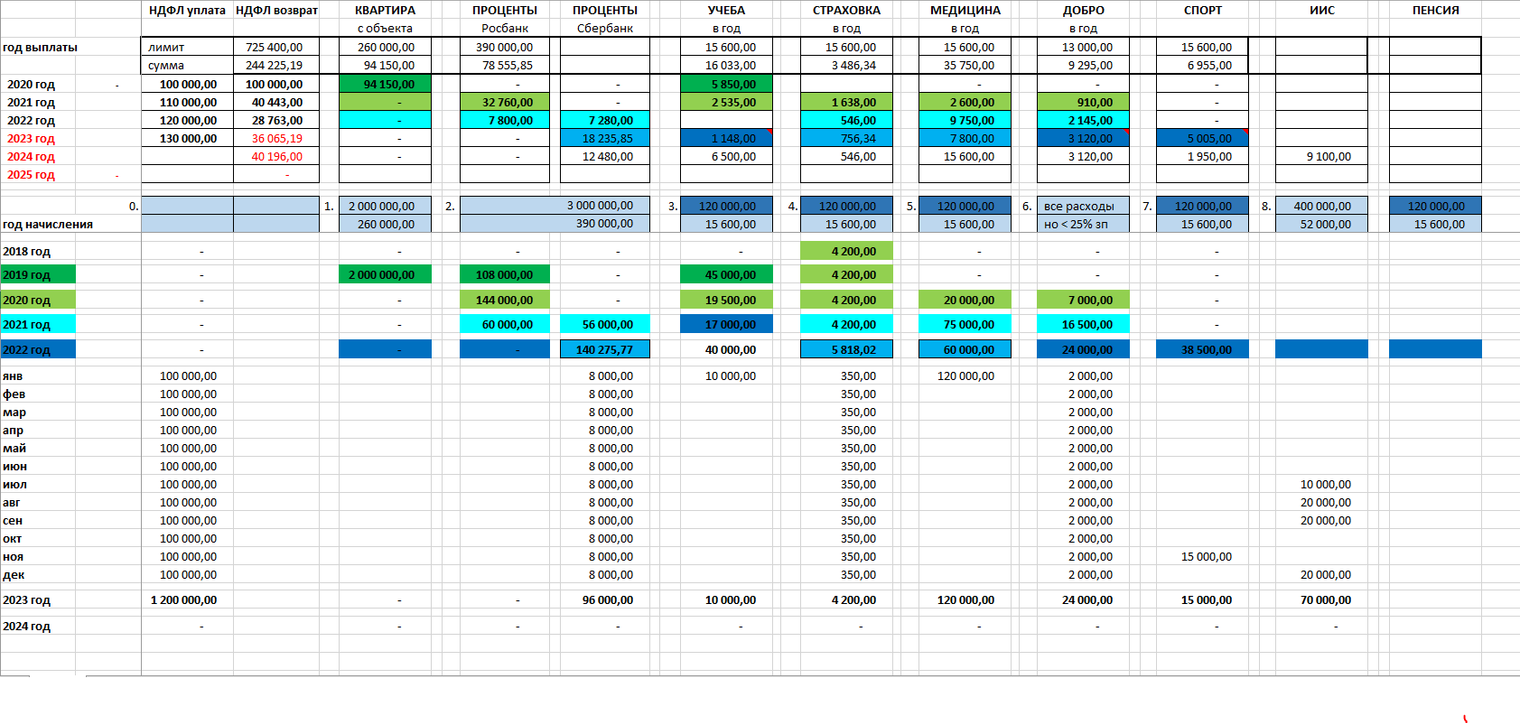Select the НДФЛ уплата column header
This screenshot has height=723, width=1520.
[187, 10]
